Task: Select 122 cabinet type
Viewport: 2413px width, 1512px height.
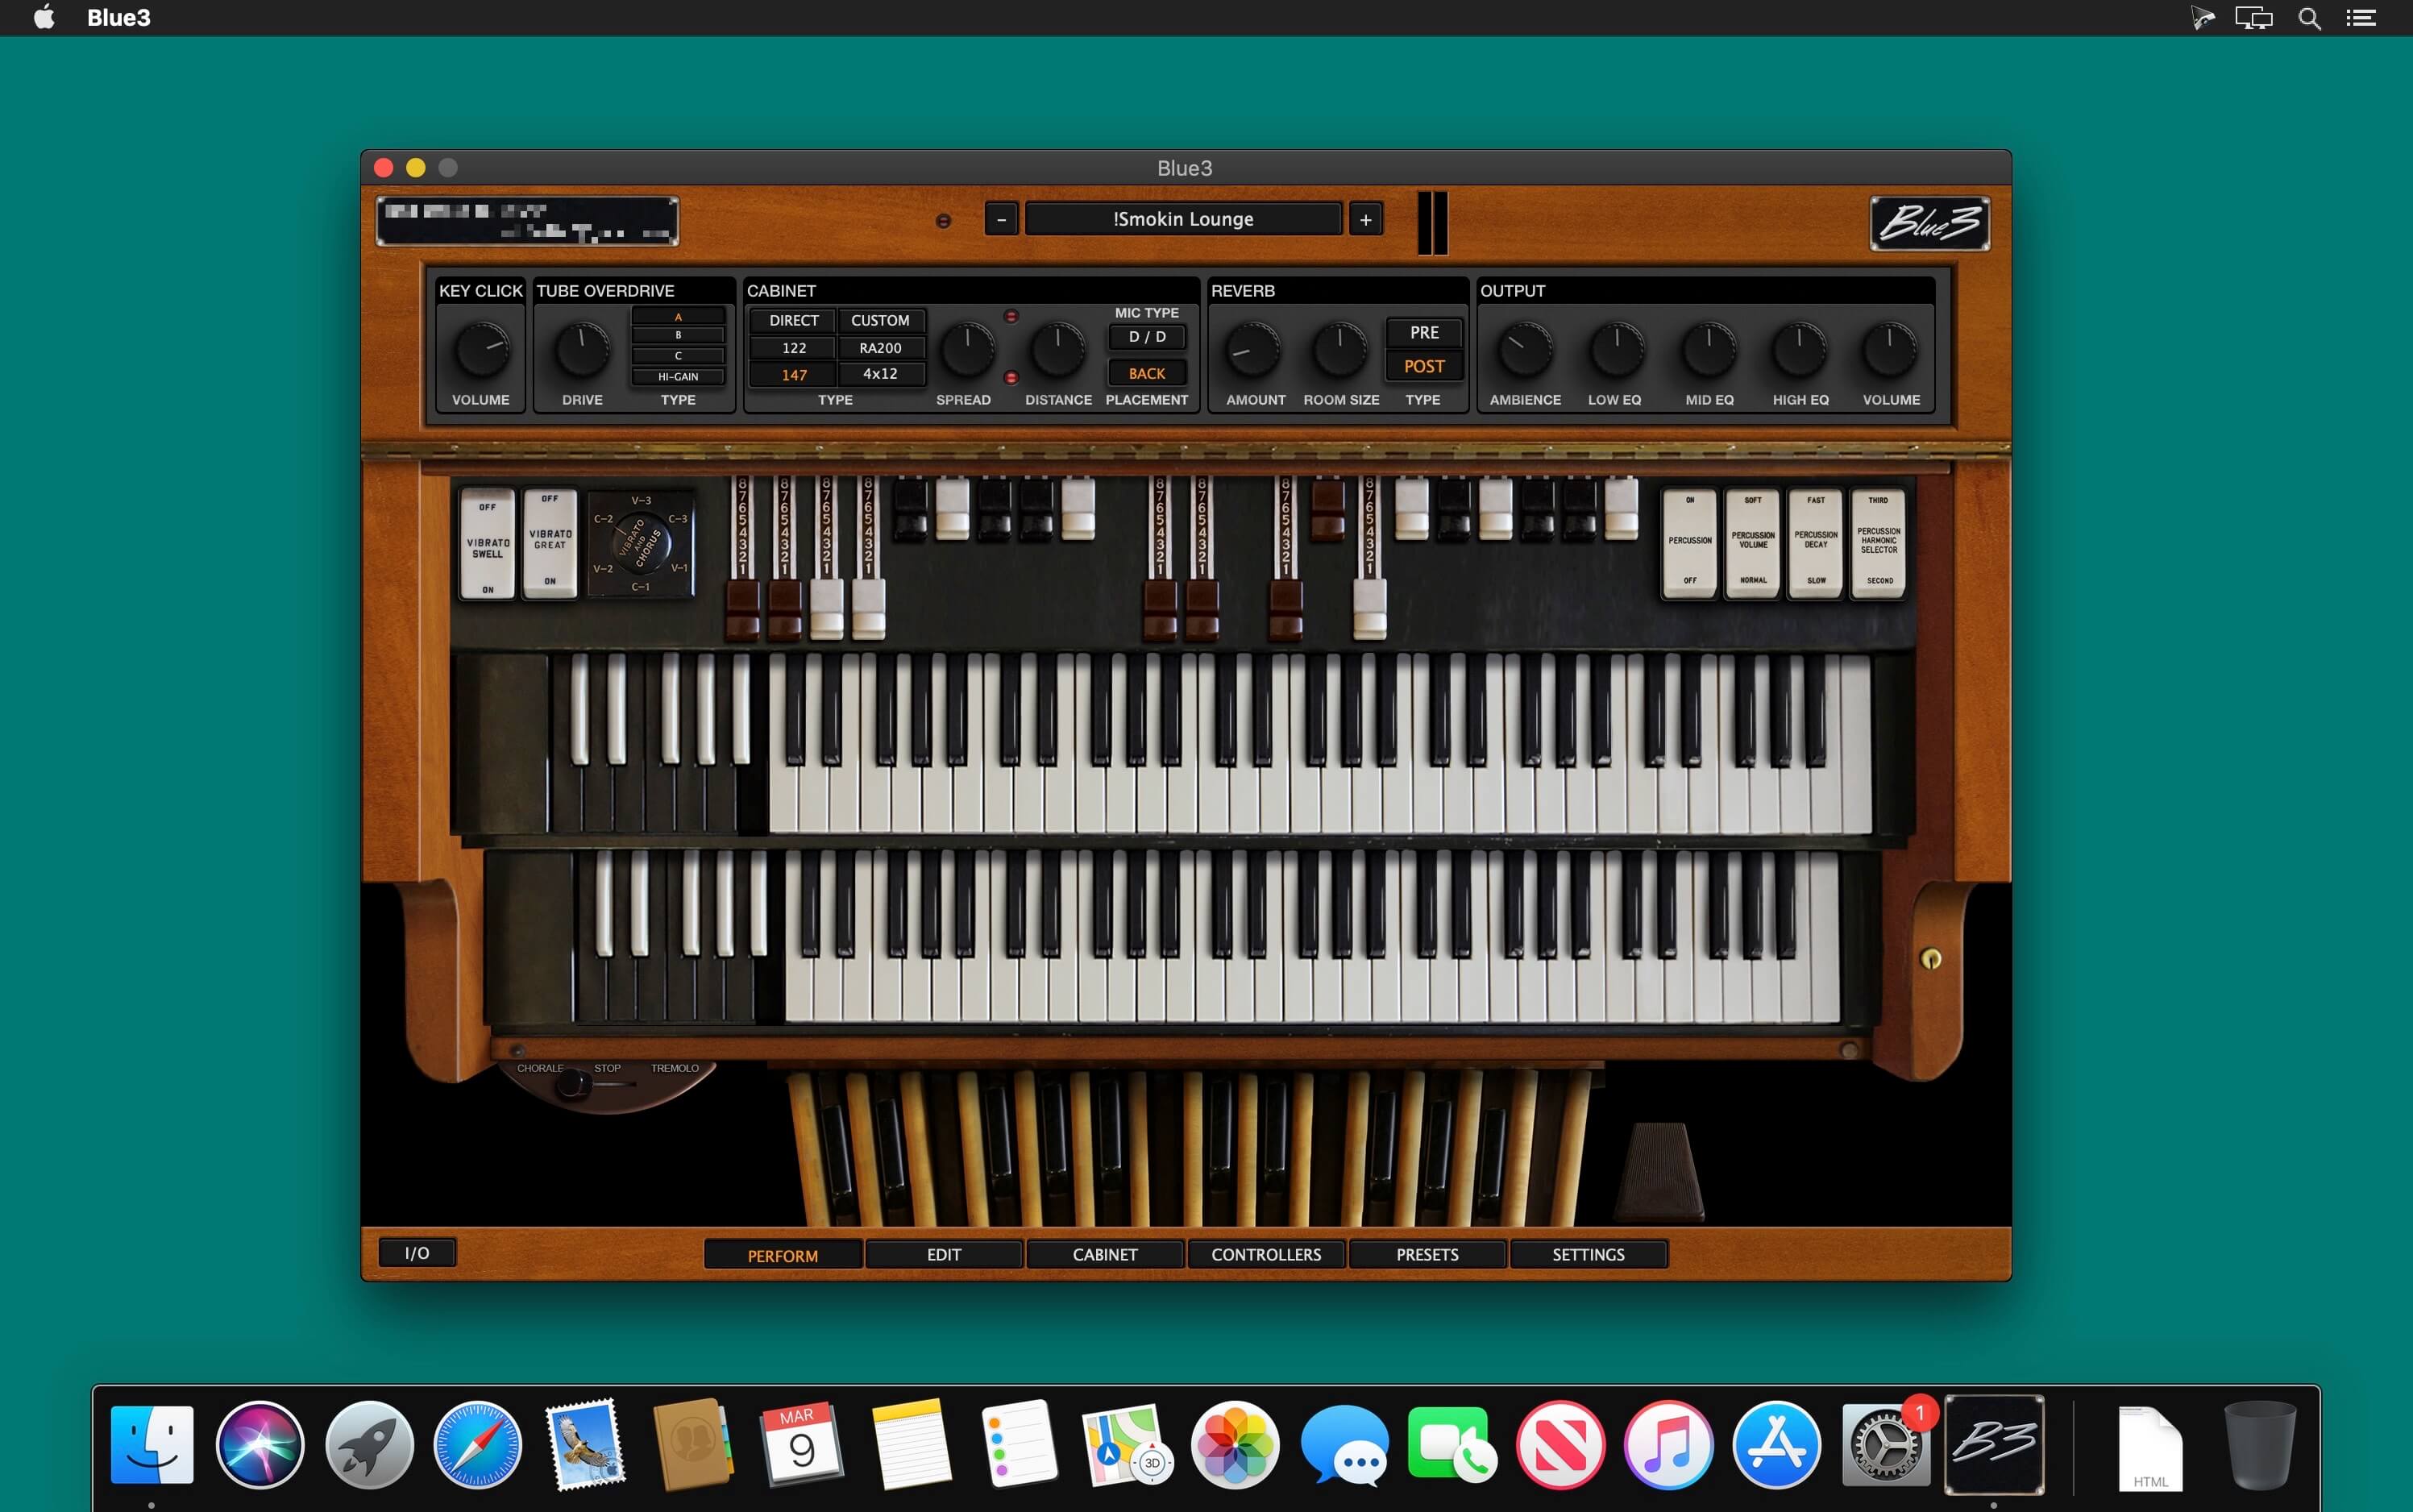Action: point(794,348)
